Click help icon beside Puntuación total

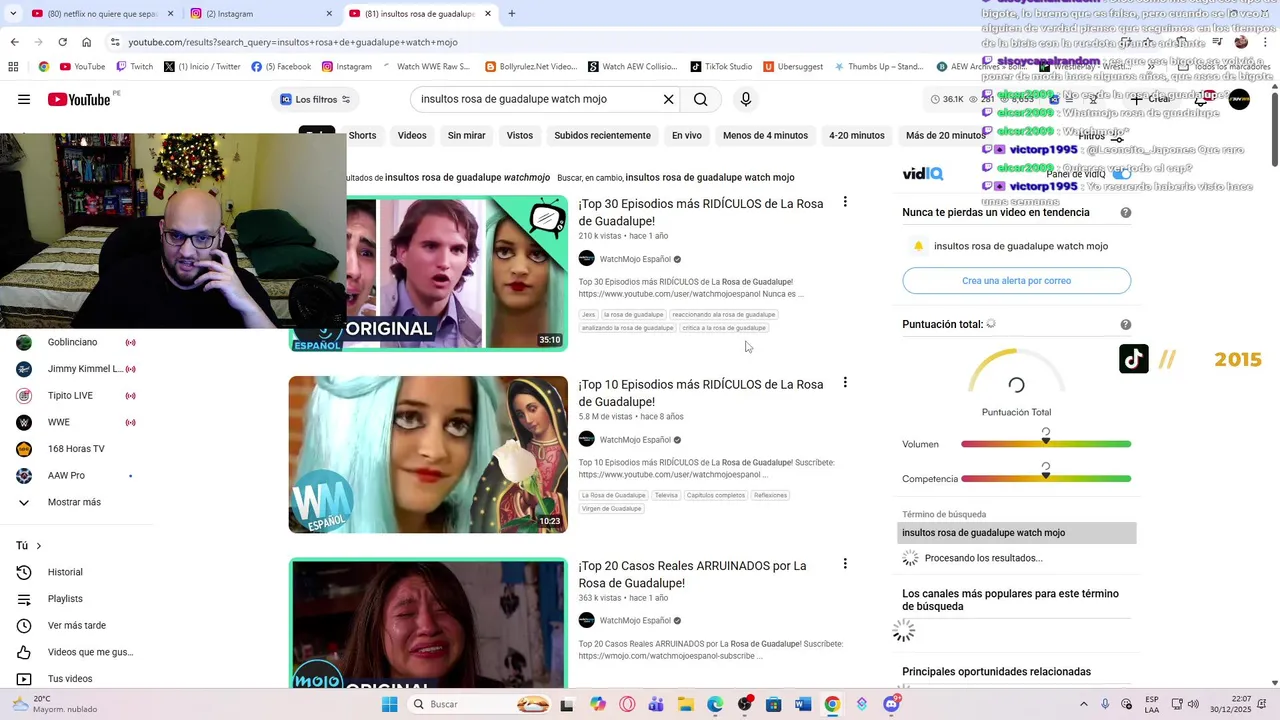click(x=1126, y=325)
